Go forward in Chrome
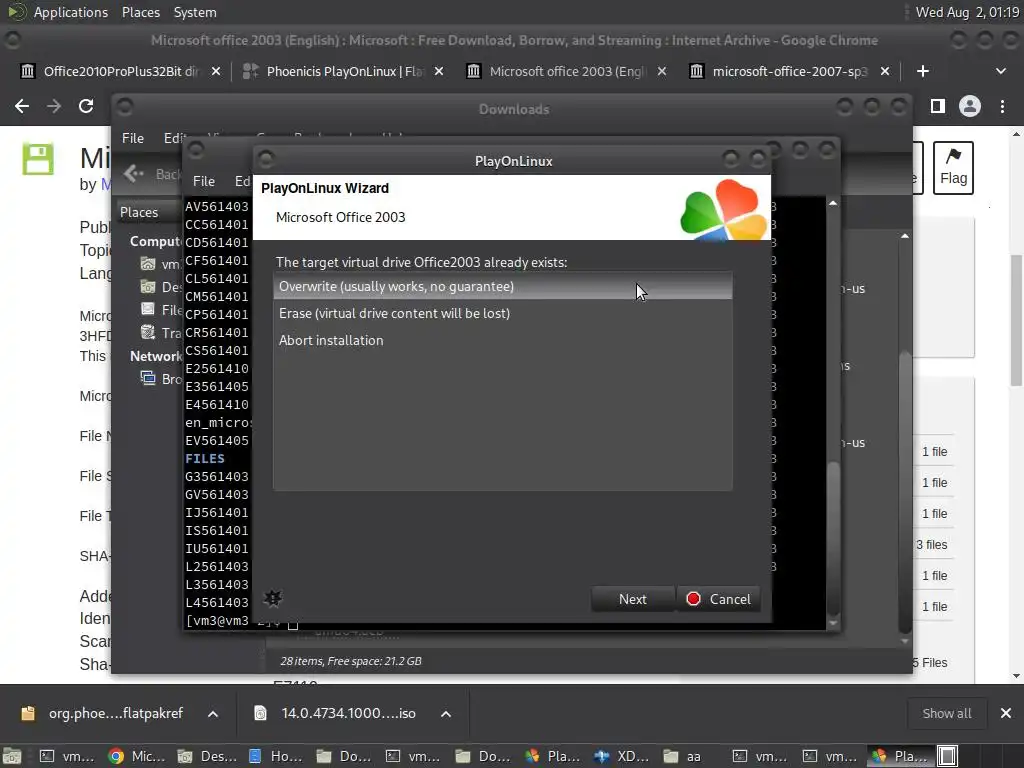Screen dimensions: 1024x768 click(x=54, y=106)
